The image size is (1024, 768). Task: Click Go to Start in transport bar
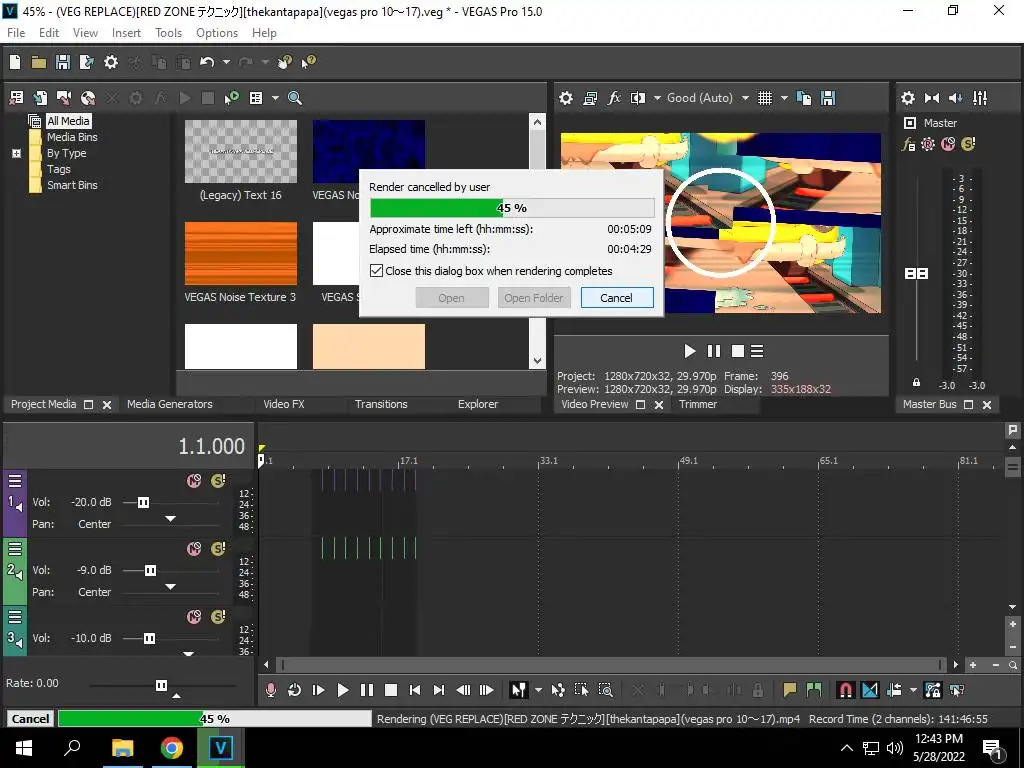(415, 690)
